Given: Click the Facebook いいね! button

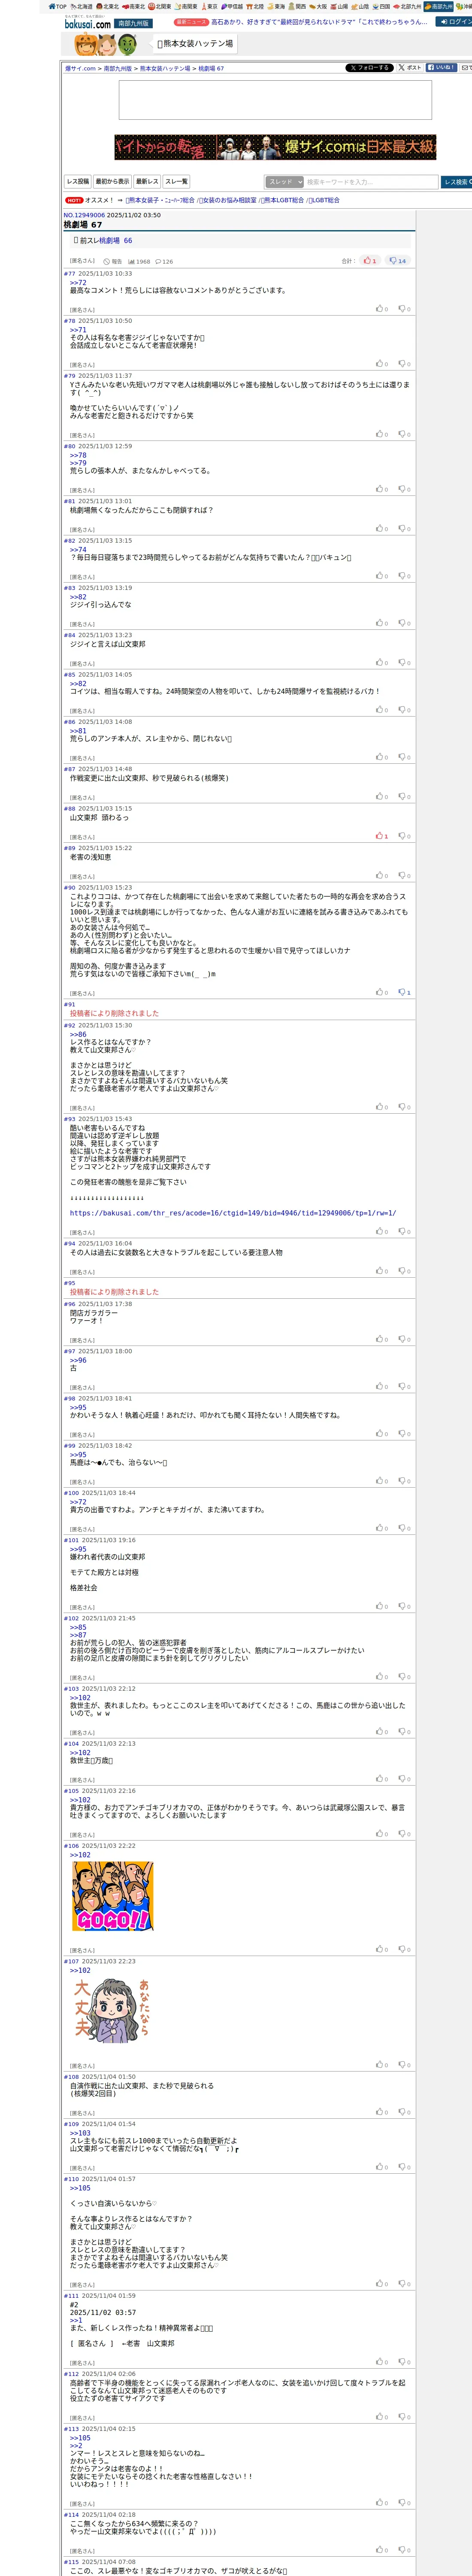Looking at the screenshot, I should pos(441,68).
